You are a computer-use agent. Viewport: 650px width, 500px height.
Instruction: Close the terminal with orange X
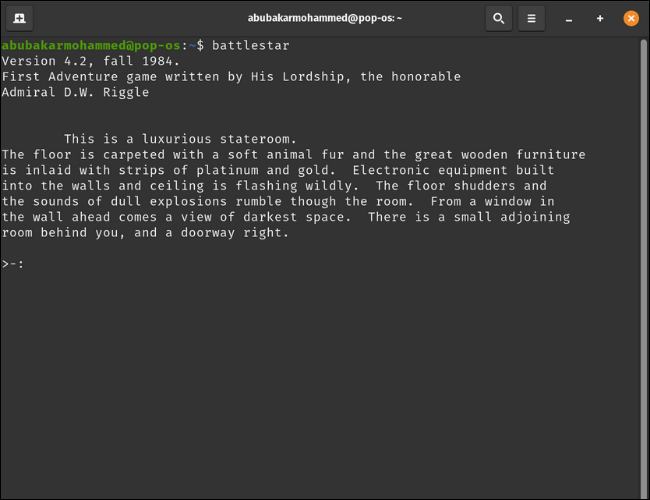click(630, 18)
